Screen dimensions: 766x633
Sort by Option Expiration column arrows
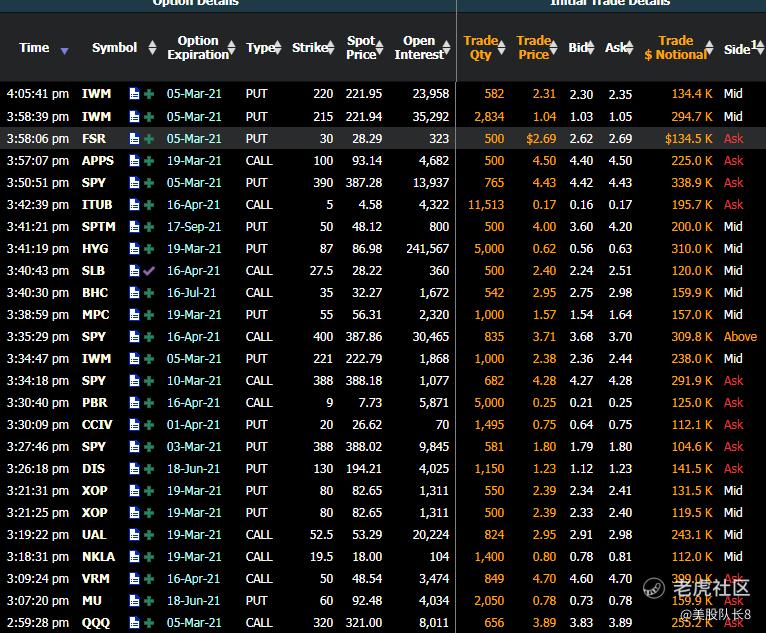pyautogui.click(x=231, y=48)
